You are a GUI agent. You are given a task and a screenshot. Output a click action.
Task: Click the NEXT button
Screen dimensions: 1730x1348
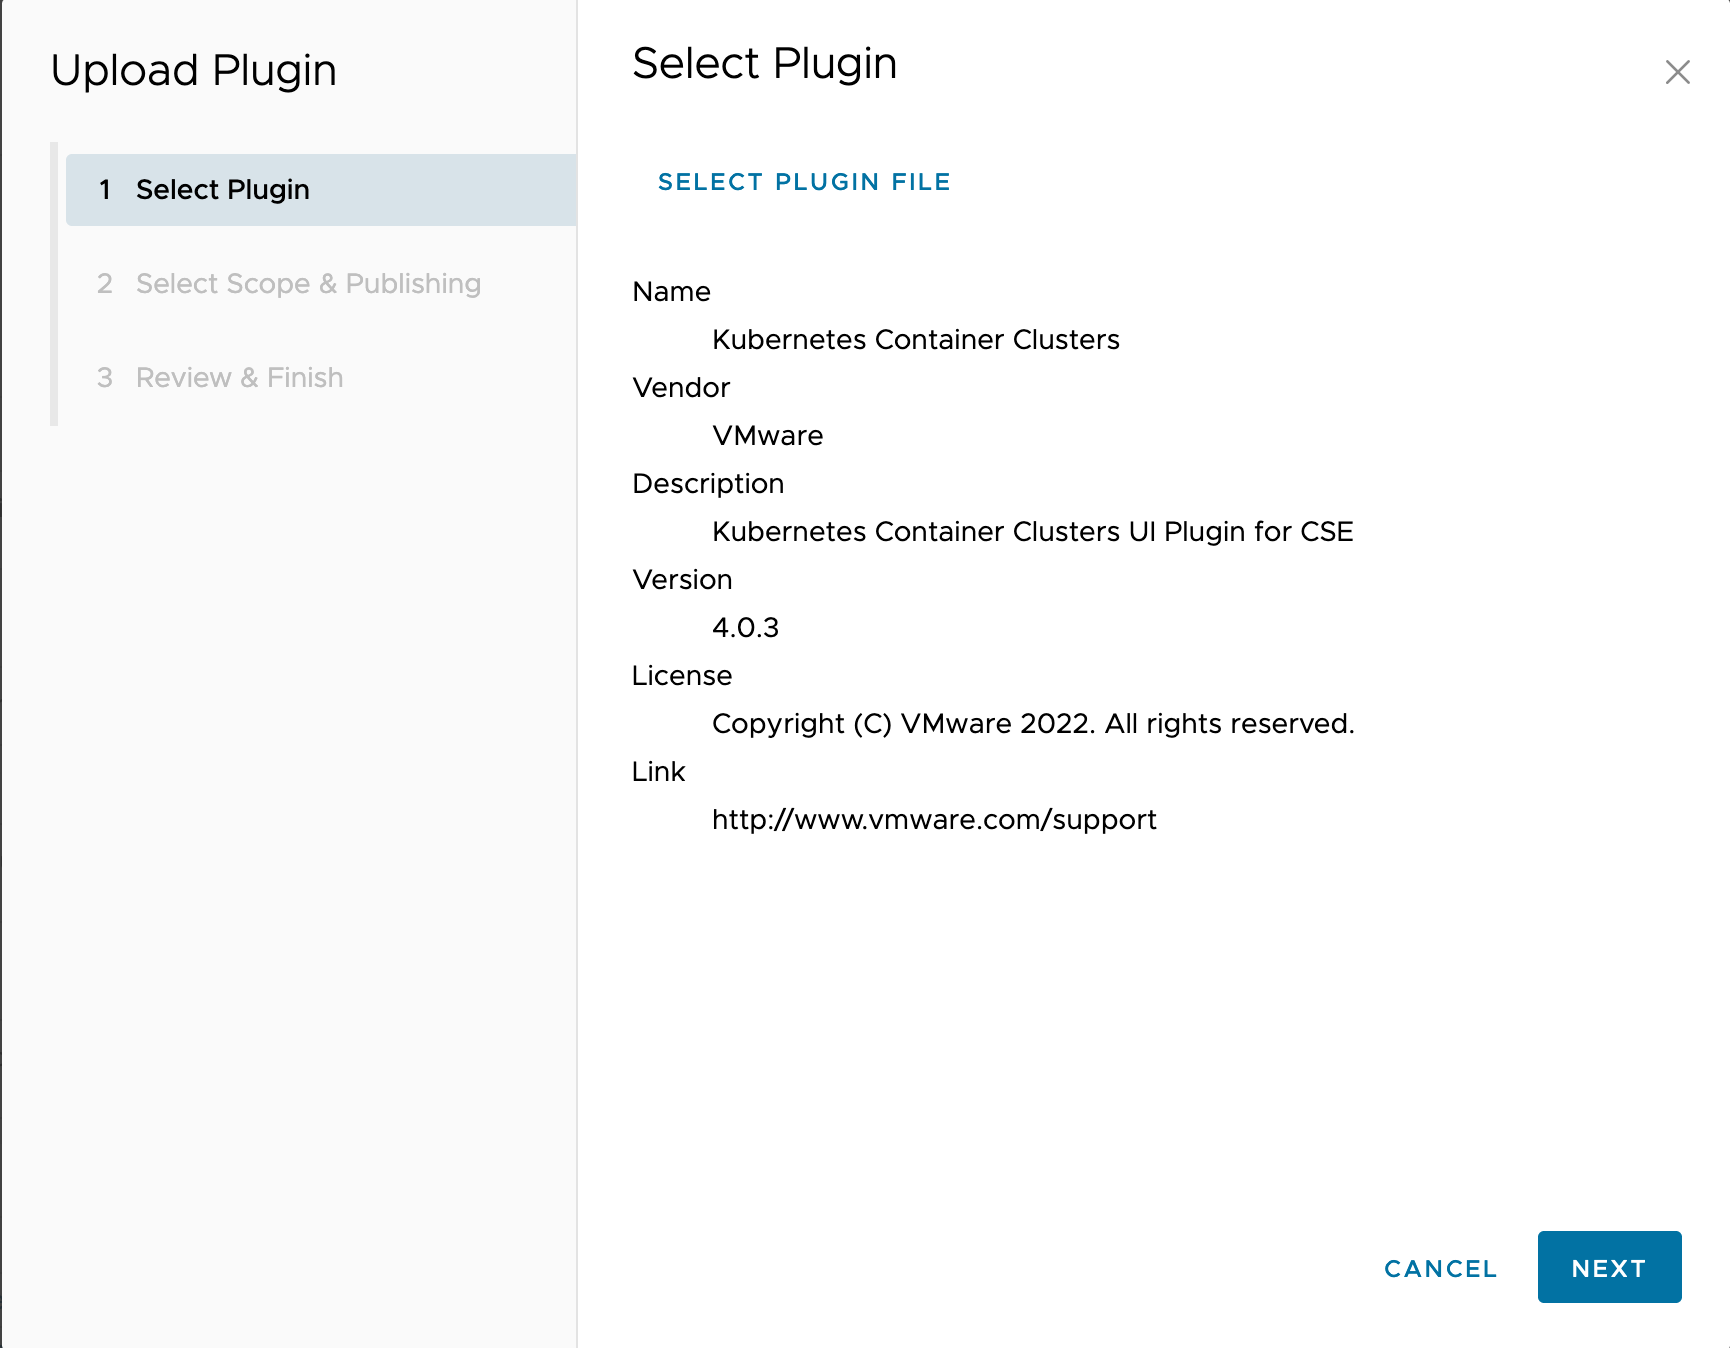[x=1609, y=1267]
